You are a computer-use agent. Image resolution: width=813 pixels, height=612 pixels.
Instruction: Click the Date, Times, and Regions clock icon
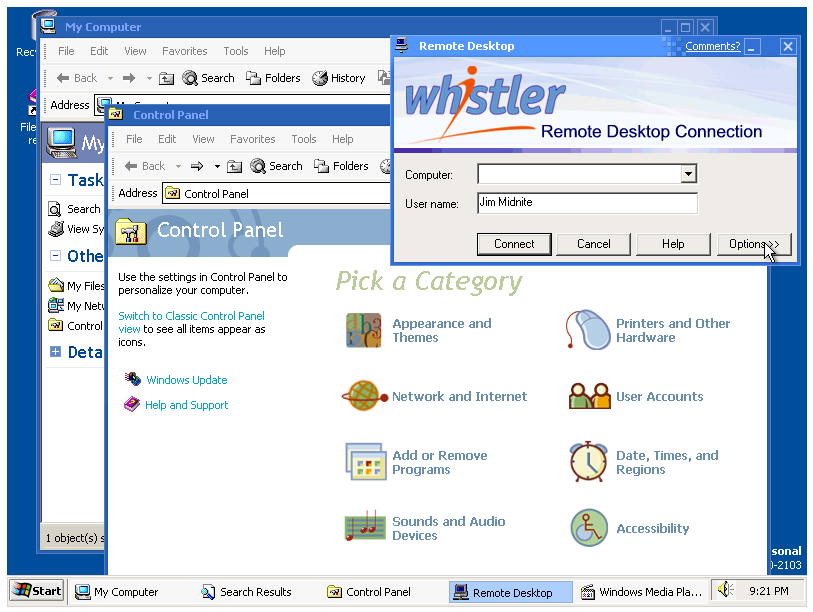[589, 462]
